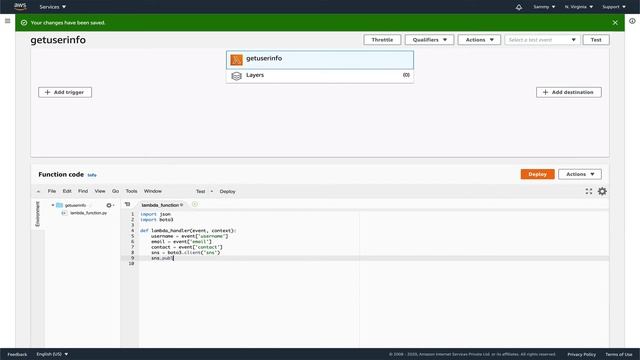
Task: Click the getuserinfo page heading
Action: 58,40
